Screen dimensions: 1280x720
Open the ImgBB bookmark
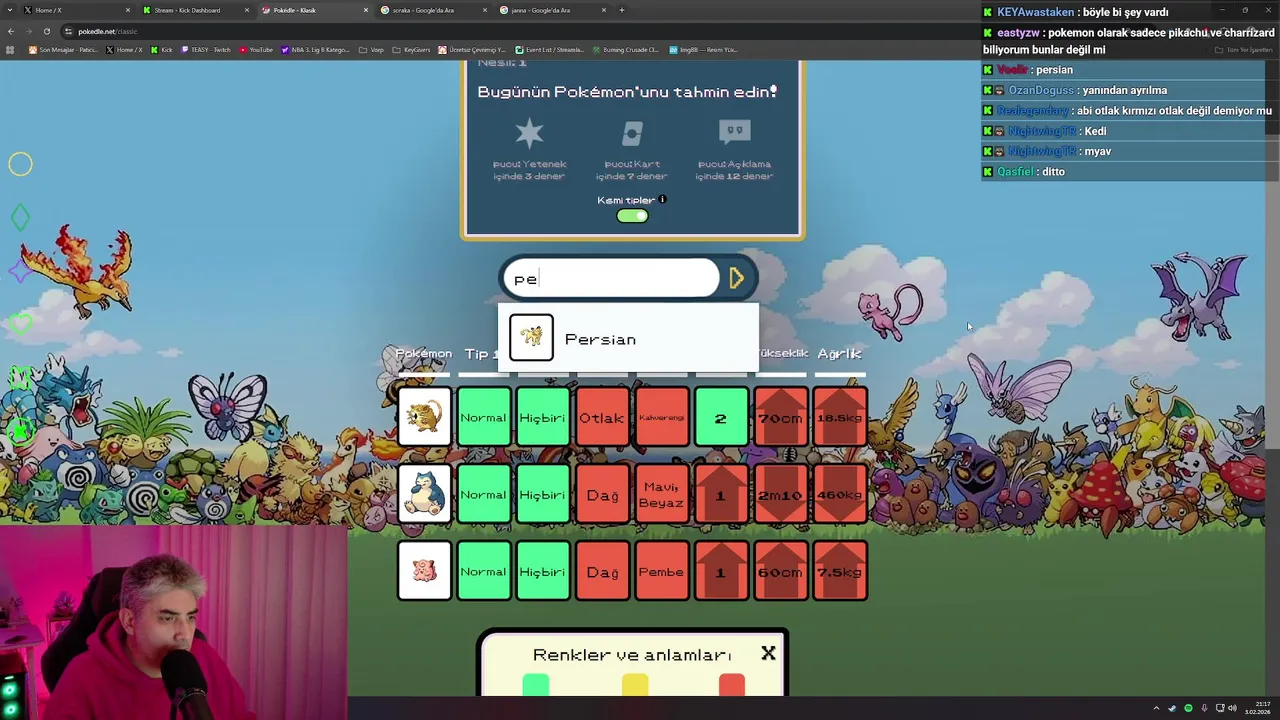coord(703,49)
